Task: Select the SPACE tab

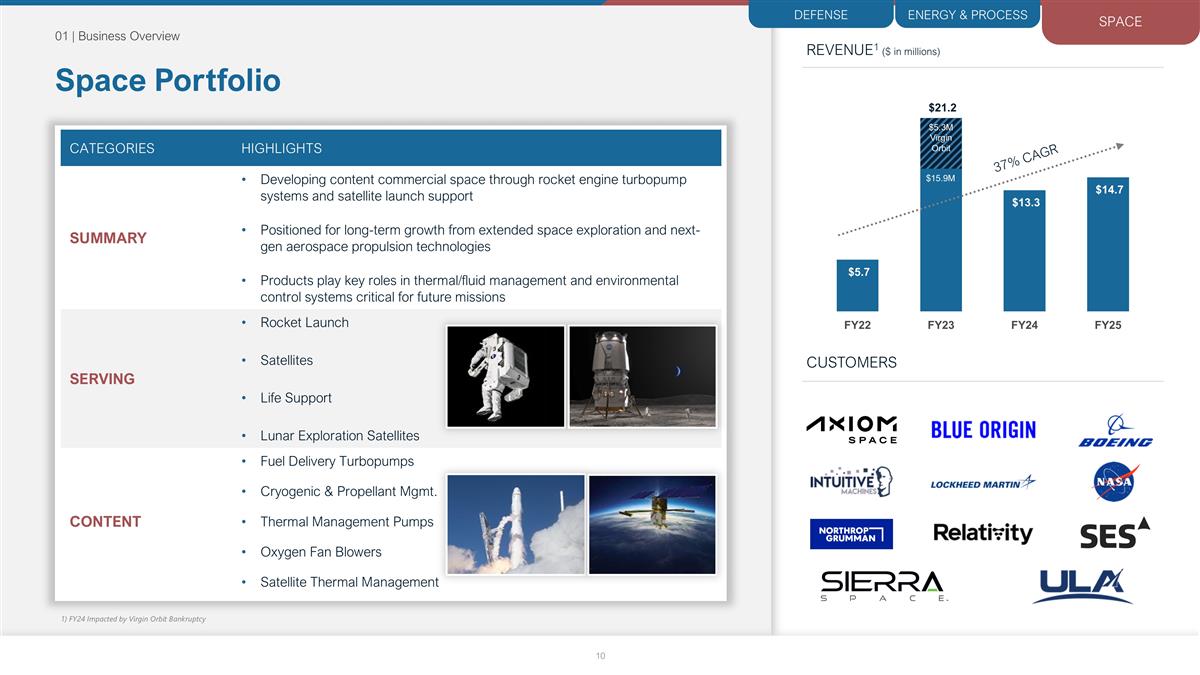Action: point(1119,21)
